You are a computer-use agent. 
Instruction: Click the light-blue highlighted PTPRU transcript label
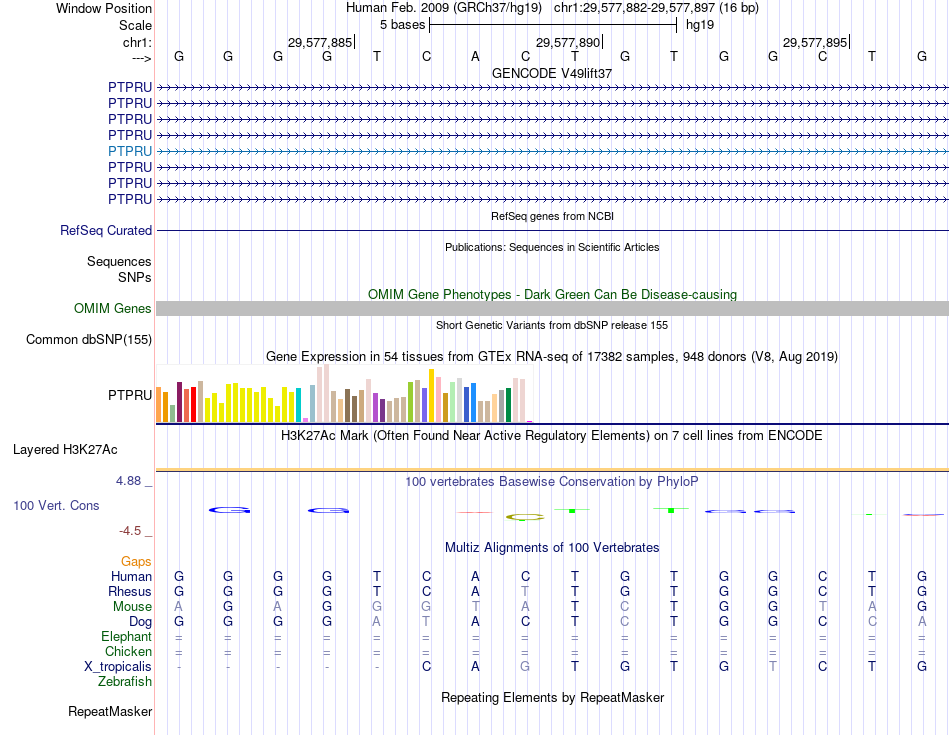(130, 151)
